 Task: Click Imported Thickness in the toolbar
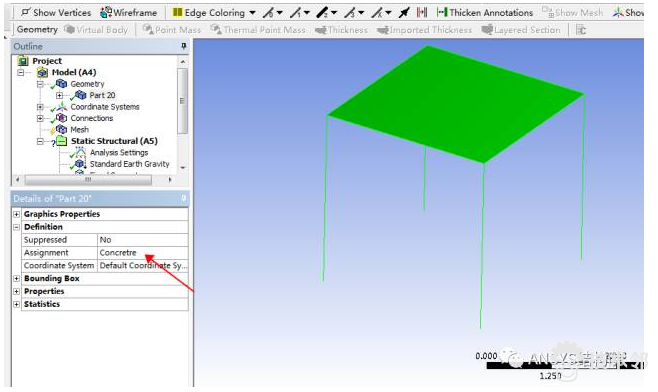tap(424, 30)
